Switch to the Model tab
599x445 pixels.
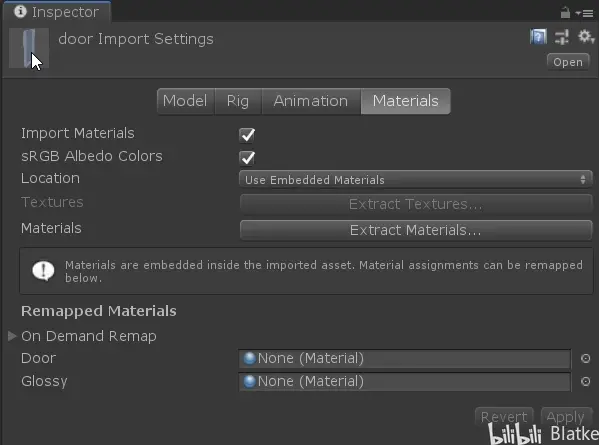[185, 101]
